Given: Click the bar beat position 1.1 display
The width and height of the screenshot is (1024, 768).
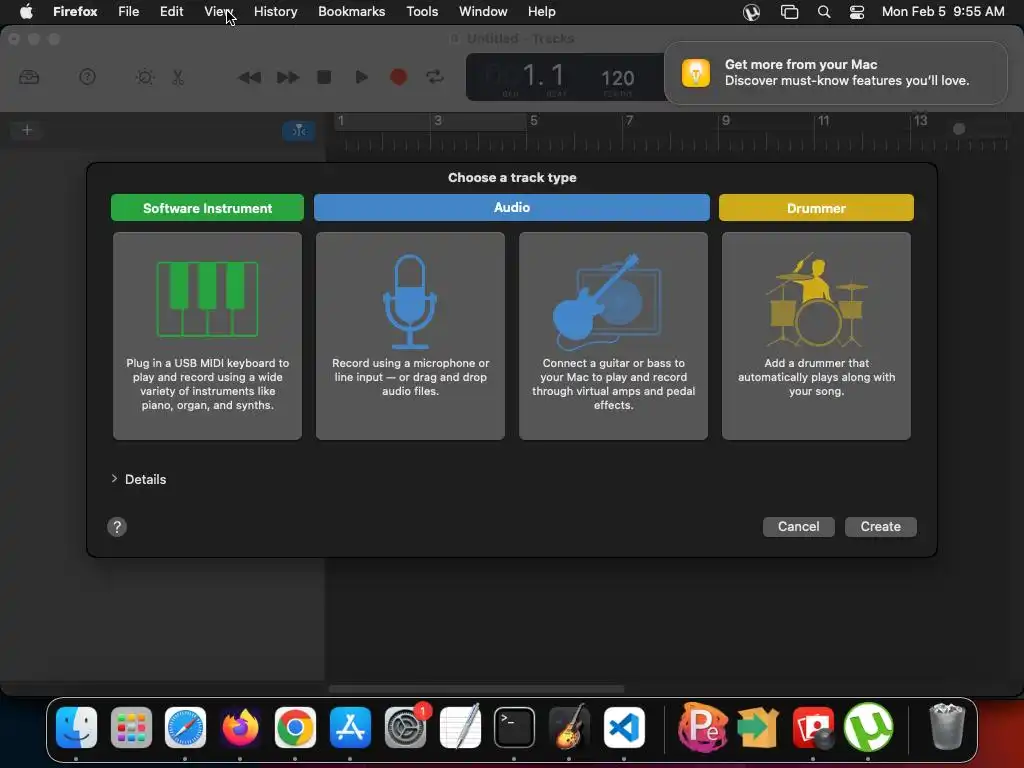Looking at the screenshot, I should point(543,76).
